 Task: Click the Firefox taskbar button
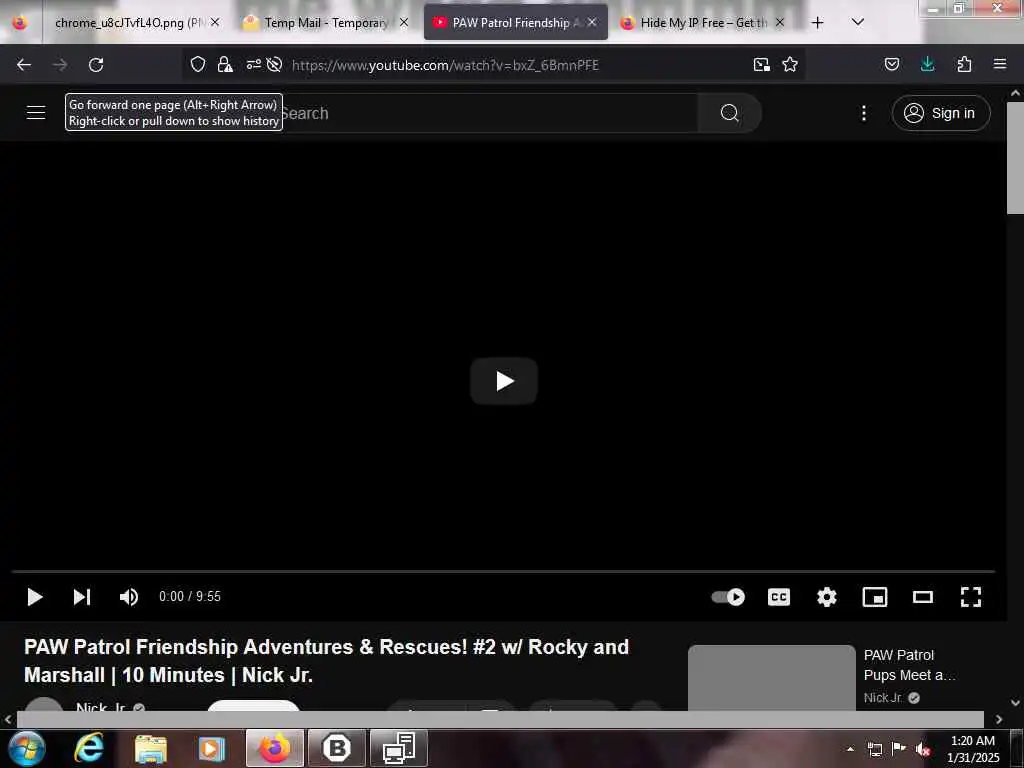tap(275, 748)
